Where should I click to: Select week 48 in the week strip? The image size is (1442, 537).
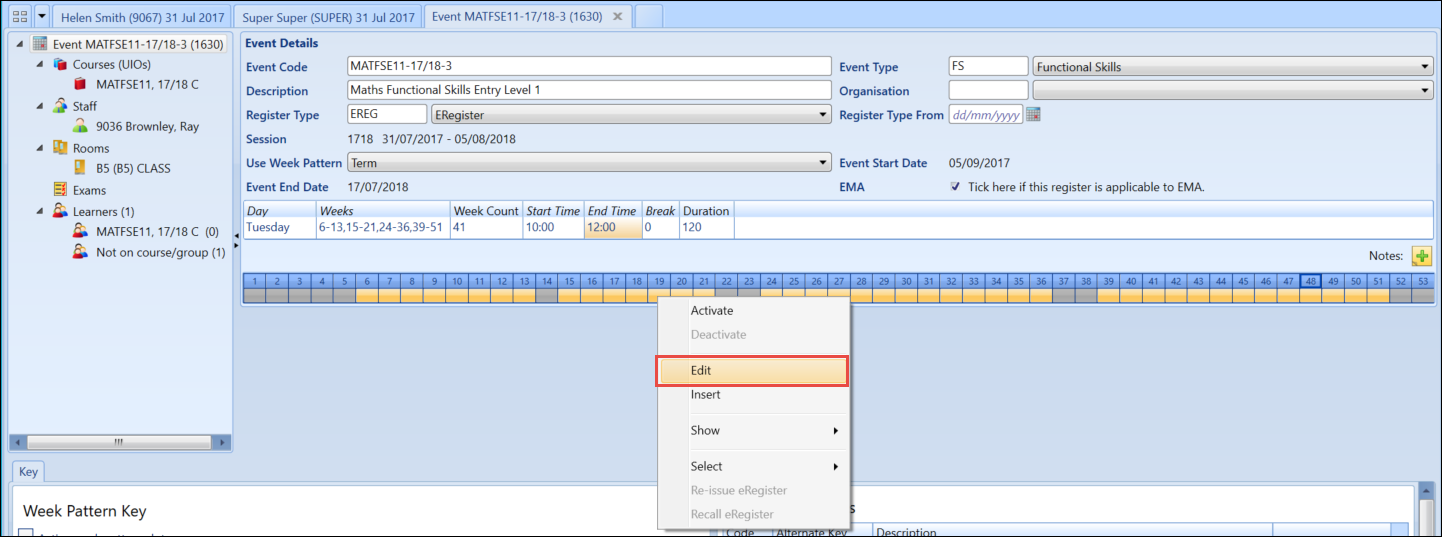pyautogui.click(x=1309, y=282)
